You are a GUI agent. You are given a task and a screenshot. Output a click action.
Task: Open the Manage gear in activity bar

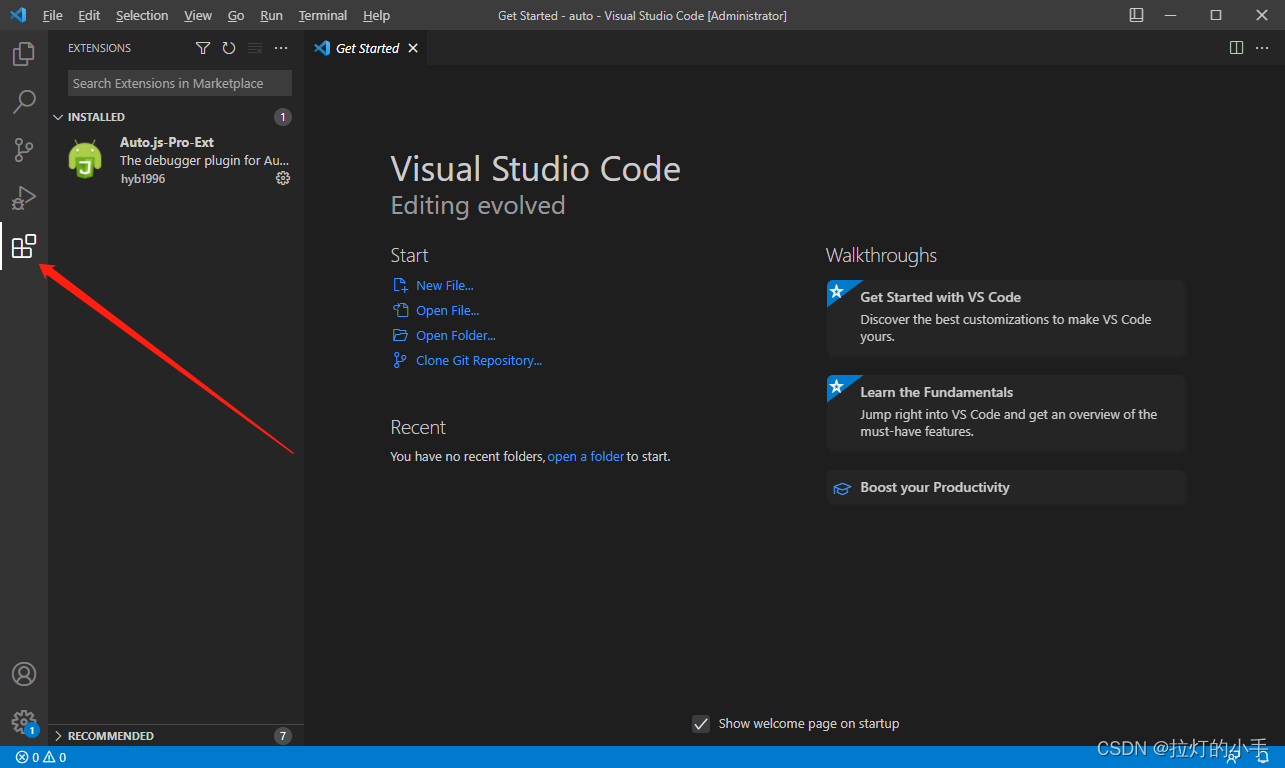click(24, 722)
